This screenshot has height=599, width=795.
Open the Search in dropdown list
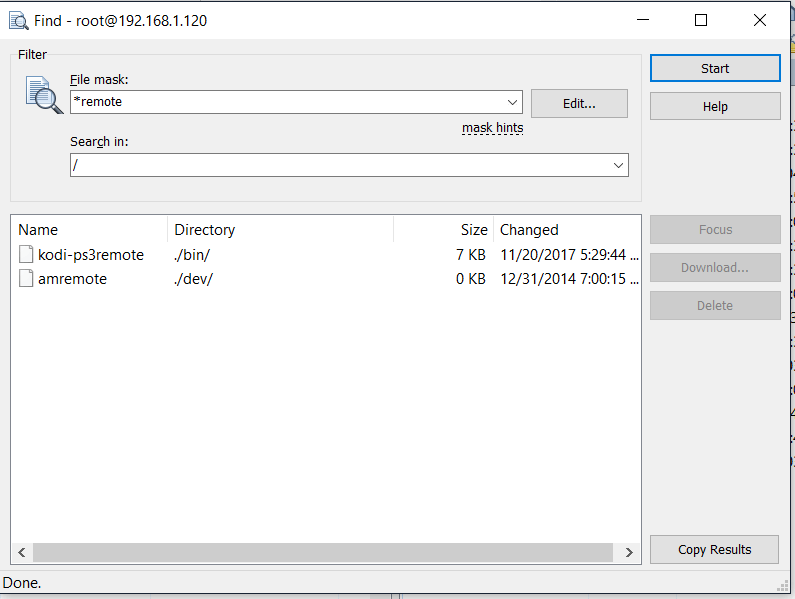tap(618, 165)
